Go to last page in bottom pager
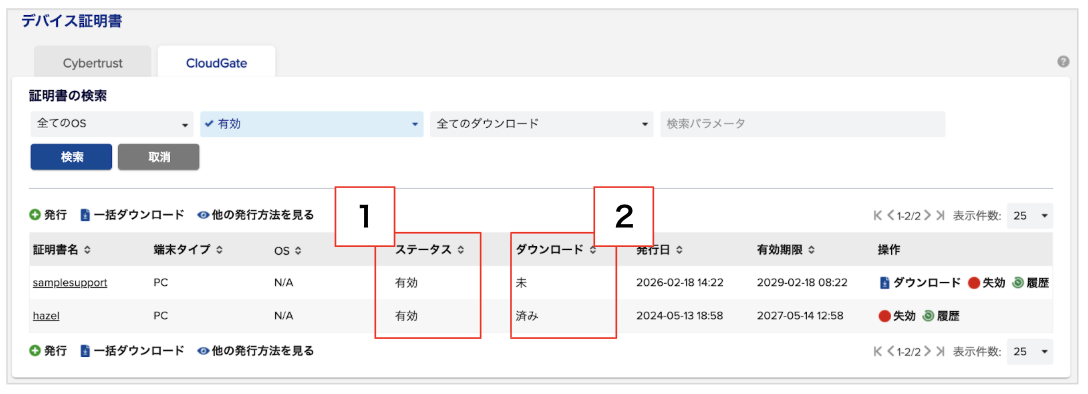Image resolution: width=1088 pixels, height=394 pixels. pos(940,352)
